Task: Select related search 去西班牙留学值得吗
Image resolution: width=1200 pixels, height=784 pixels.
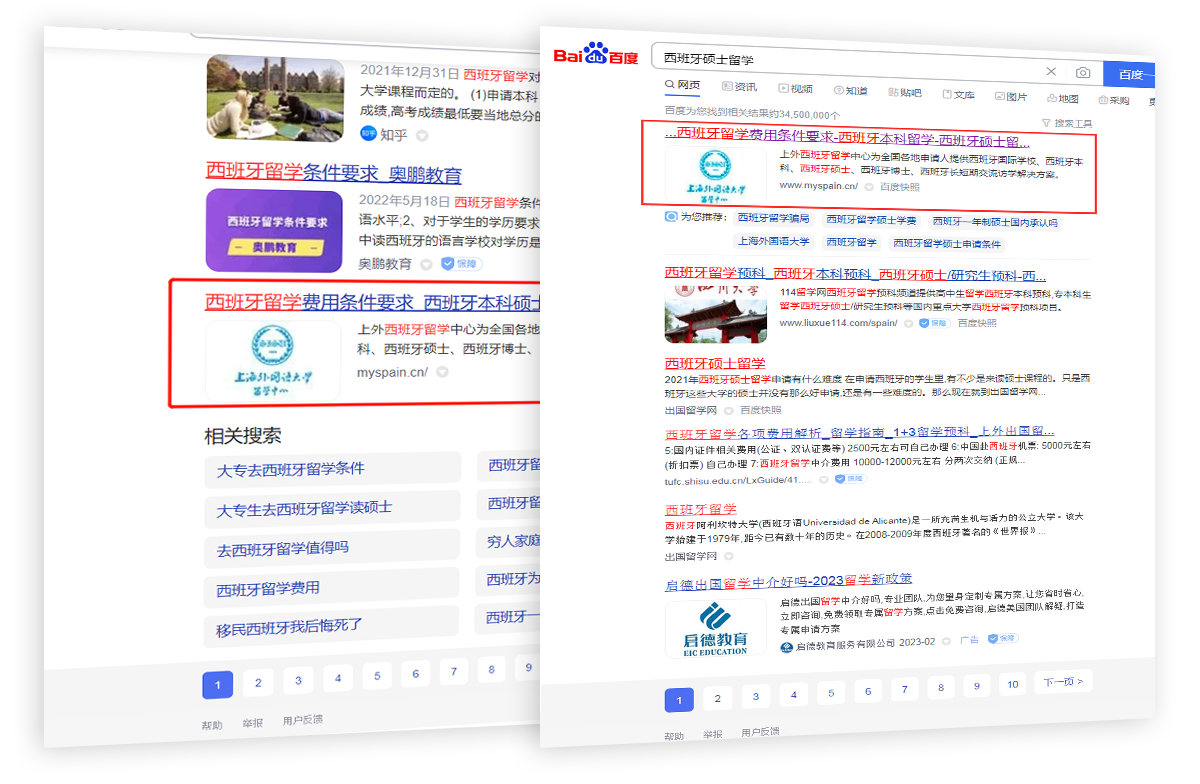Action: point(283,549)
